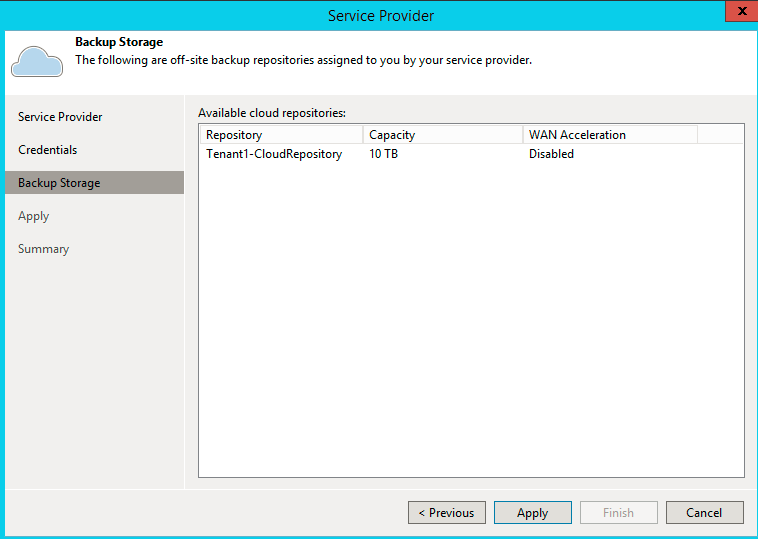Close the Service Provider dialog

coord(741,11)
